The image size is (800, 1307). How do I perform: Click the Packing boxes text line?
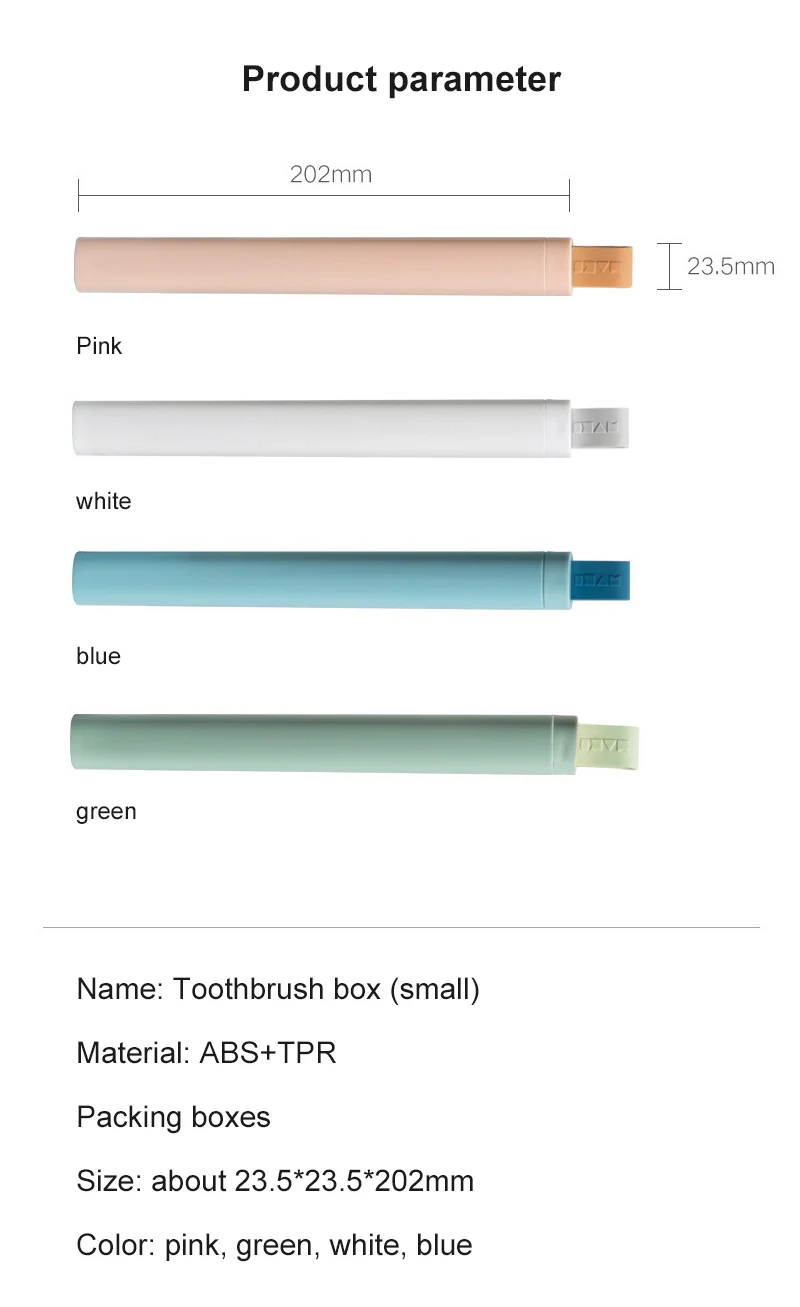click(173, 1116)
